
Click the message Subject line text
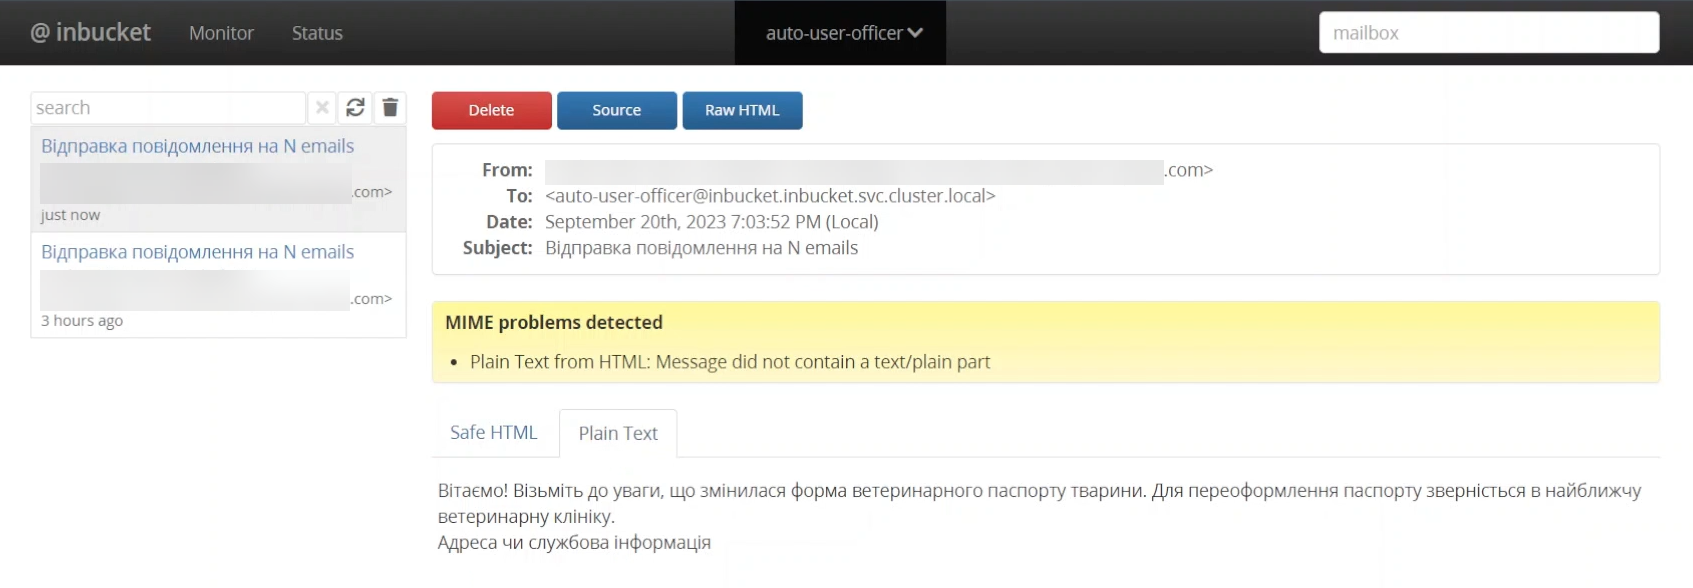(701, 248)
